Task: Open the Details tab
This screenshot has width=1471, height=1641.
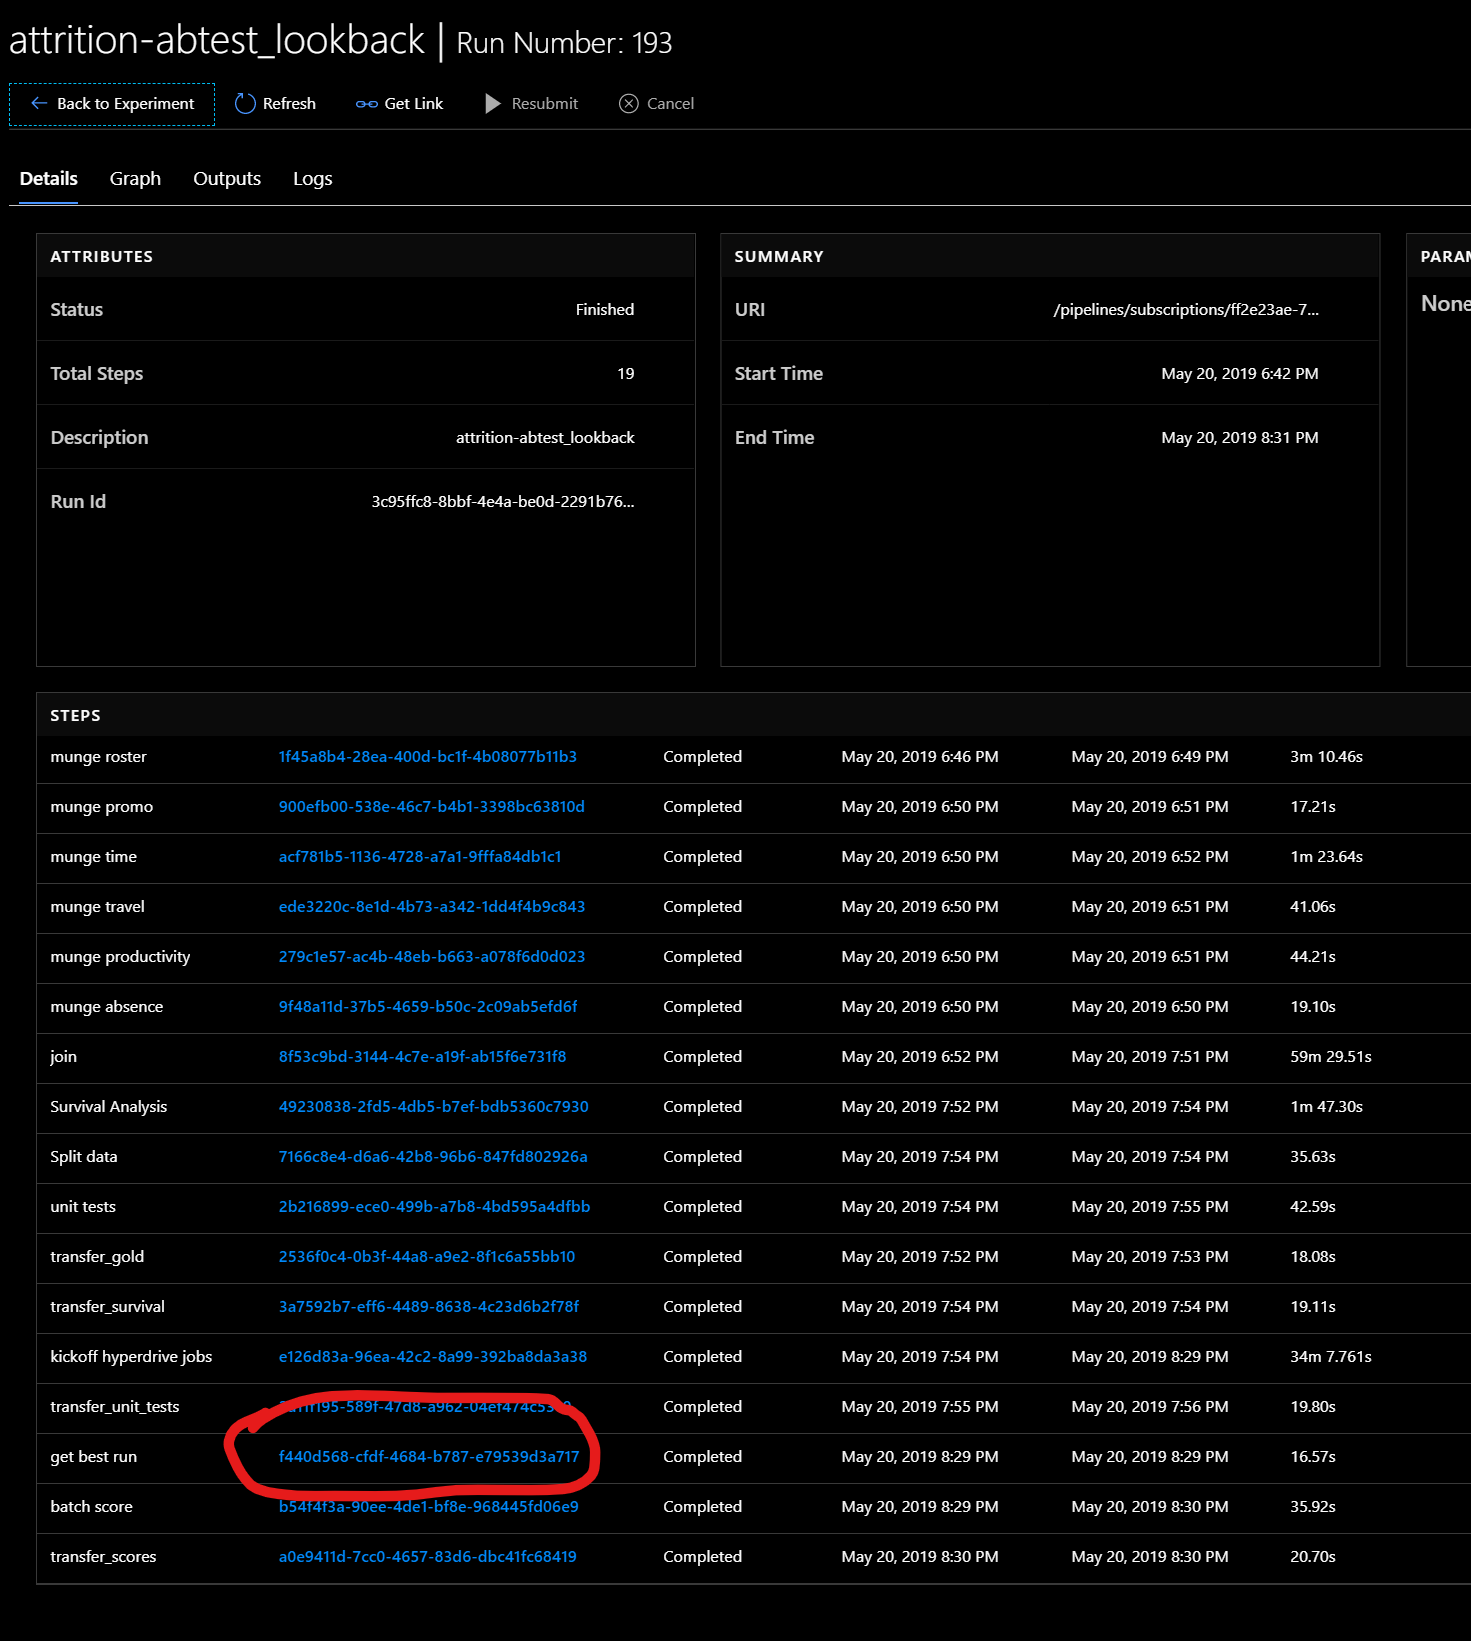Action: click(49, 178)
